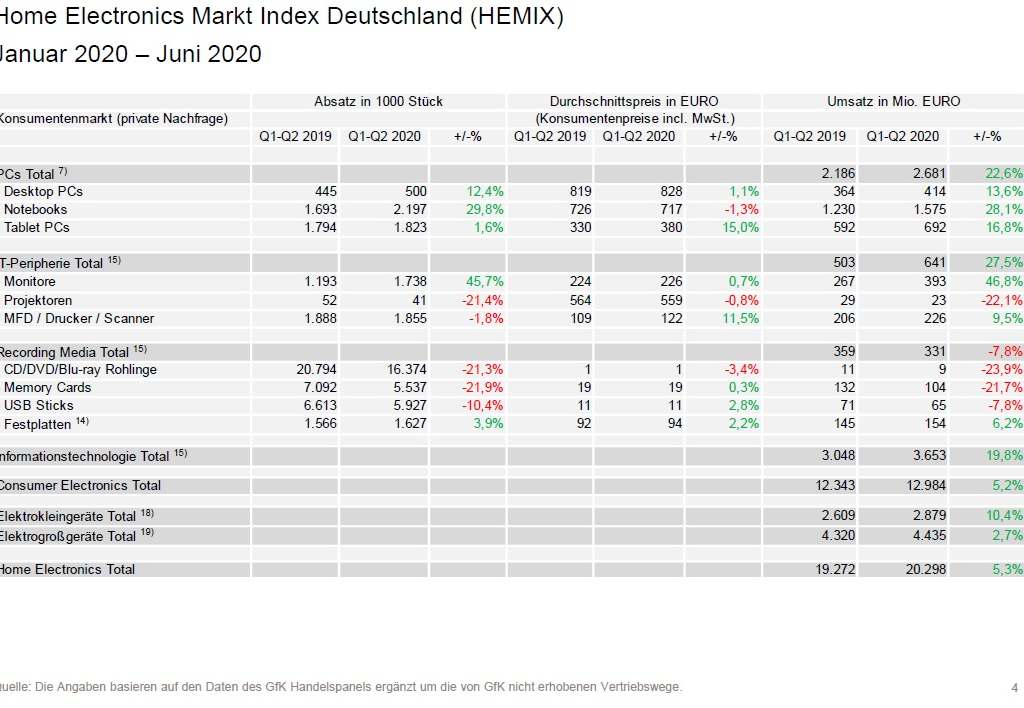Select the 'Absatz in 1000 Stück' column header
Screen dimensions: 1024x708
378,101
